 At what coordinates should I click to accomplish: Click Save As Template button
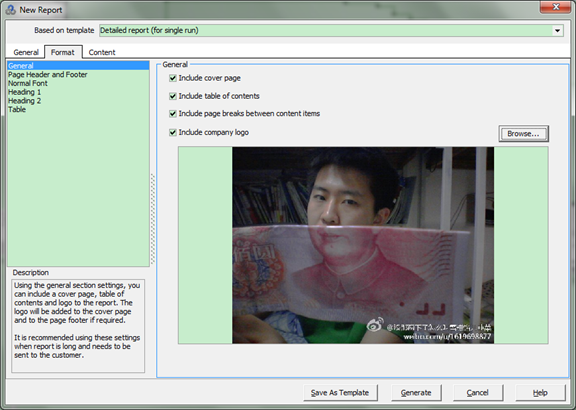coord(340,393)
